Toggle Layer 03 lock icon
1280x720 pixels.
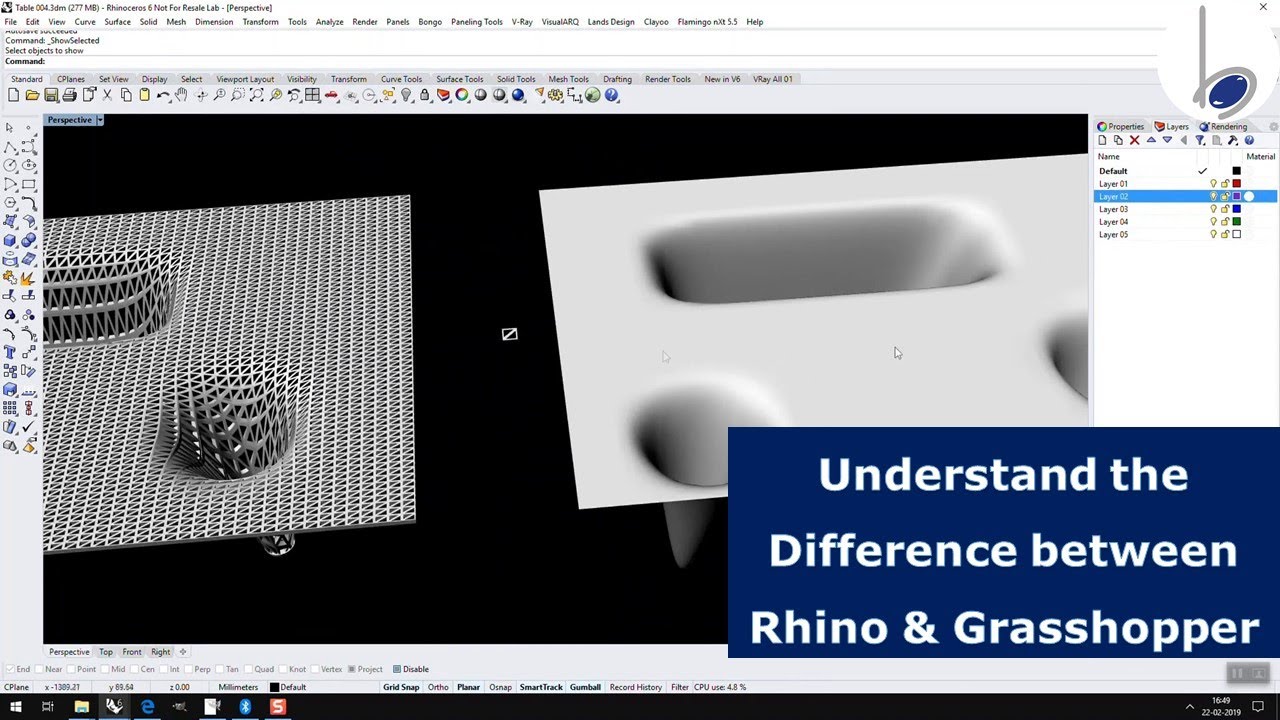[x=1225, y=209]
